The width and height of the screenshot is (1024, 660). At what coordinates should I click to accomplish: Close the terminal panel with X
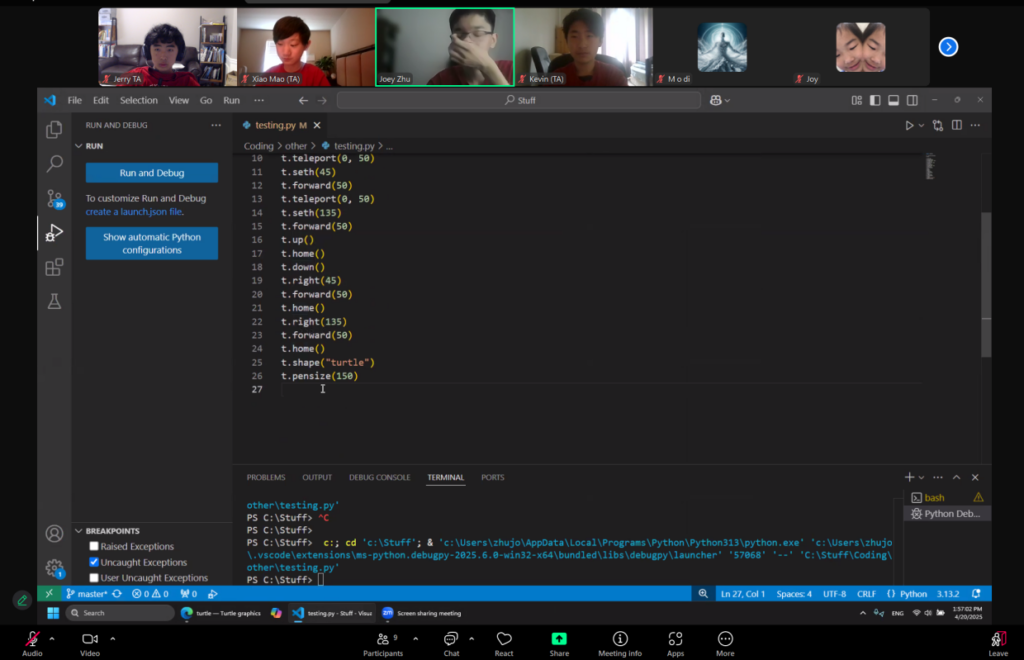[975, 477]
